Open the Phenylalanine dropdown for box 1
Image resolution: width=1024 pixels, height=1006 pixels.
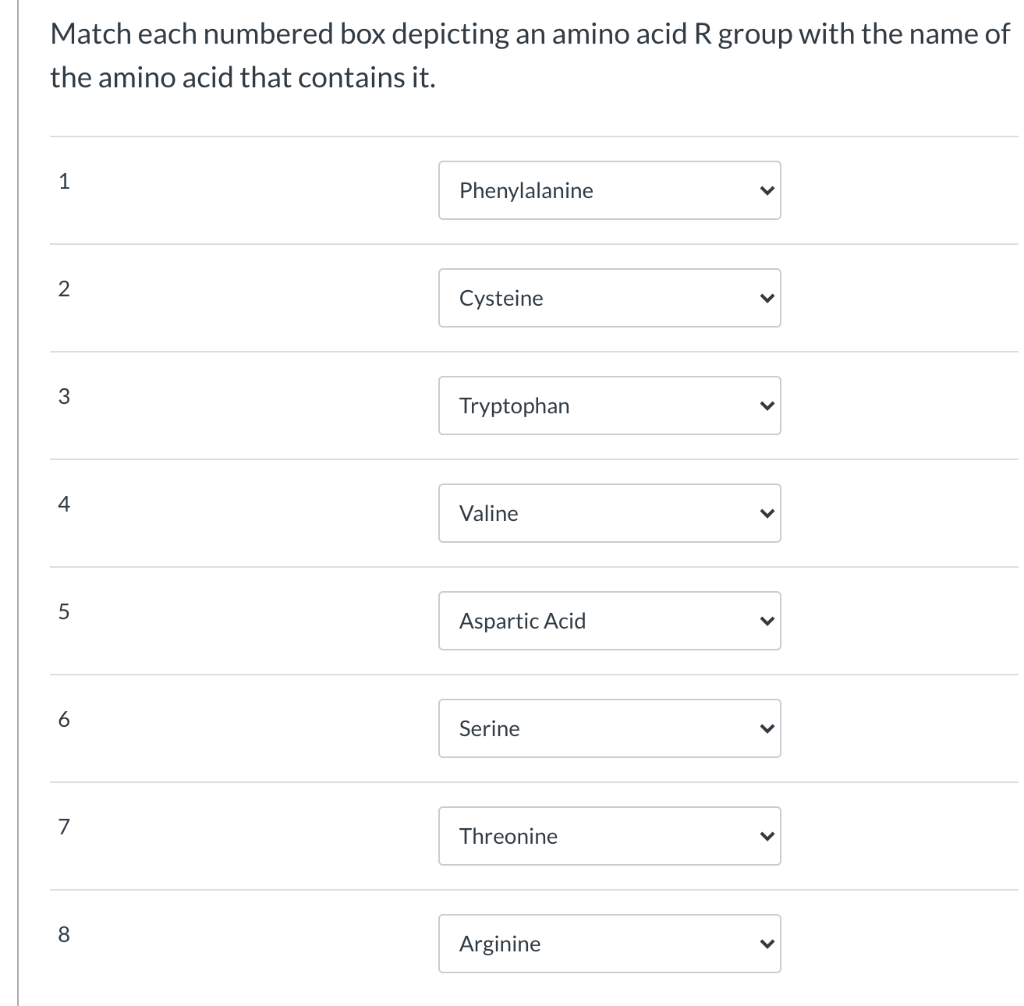[608, 191]
